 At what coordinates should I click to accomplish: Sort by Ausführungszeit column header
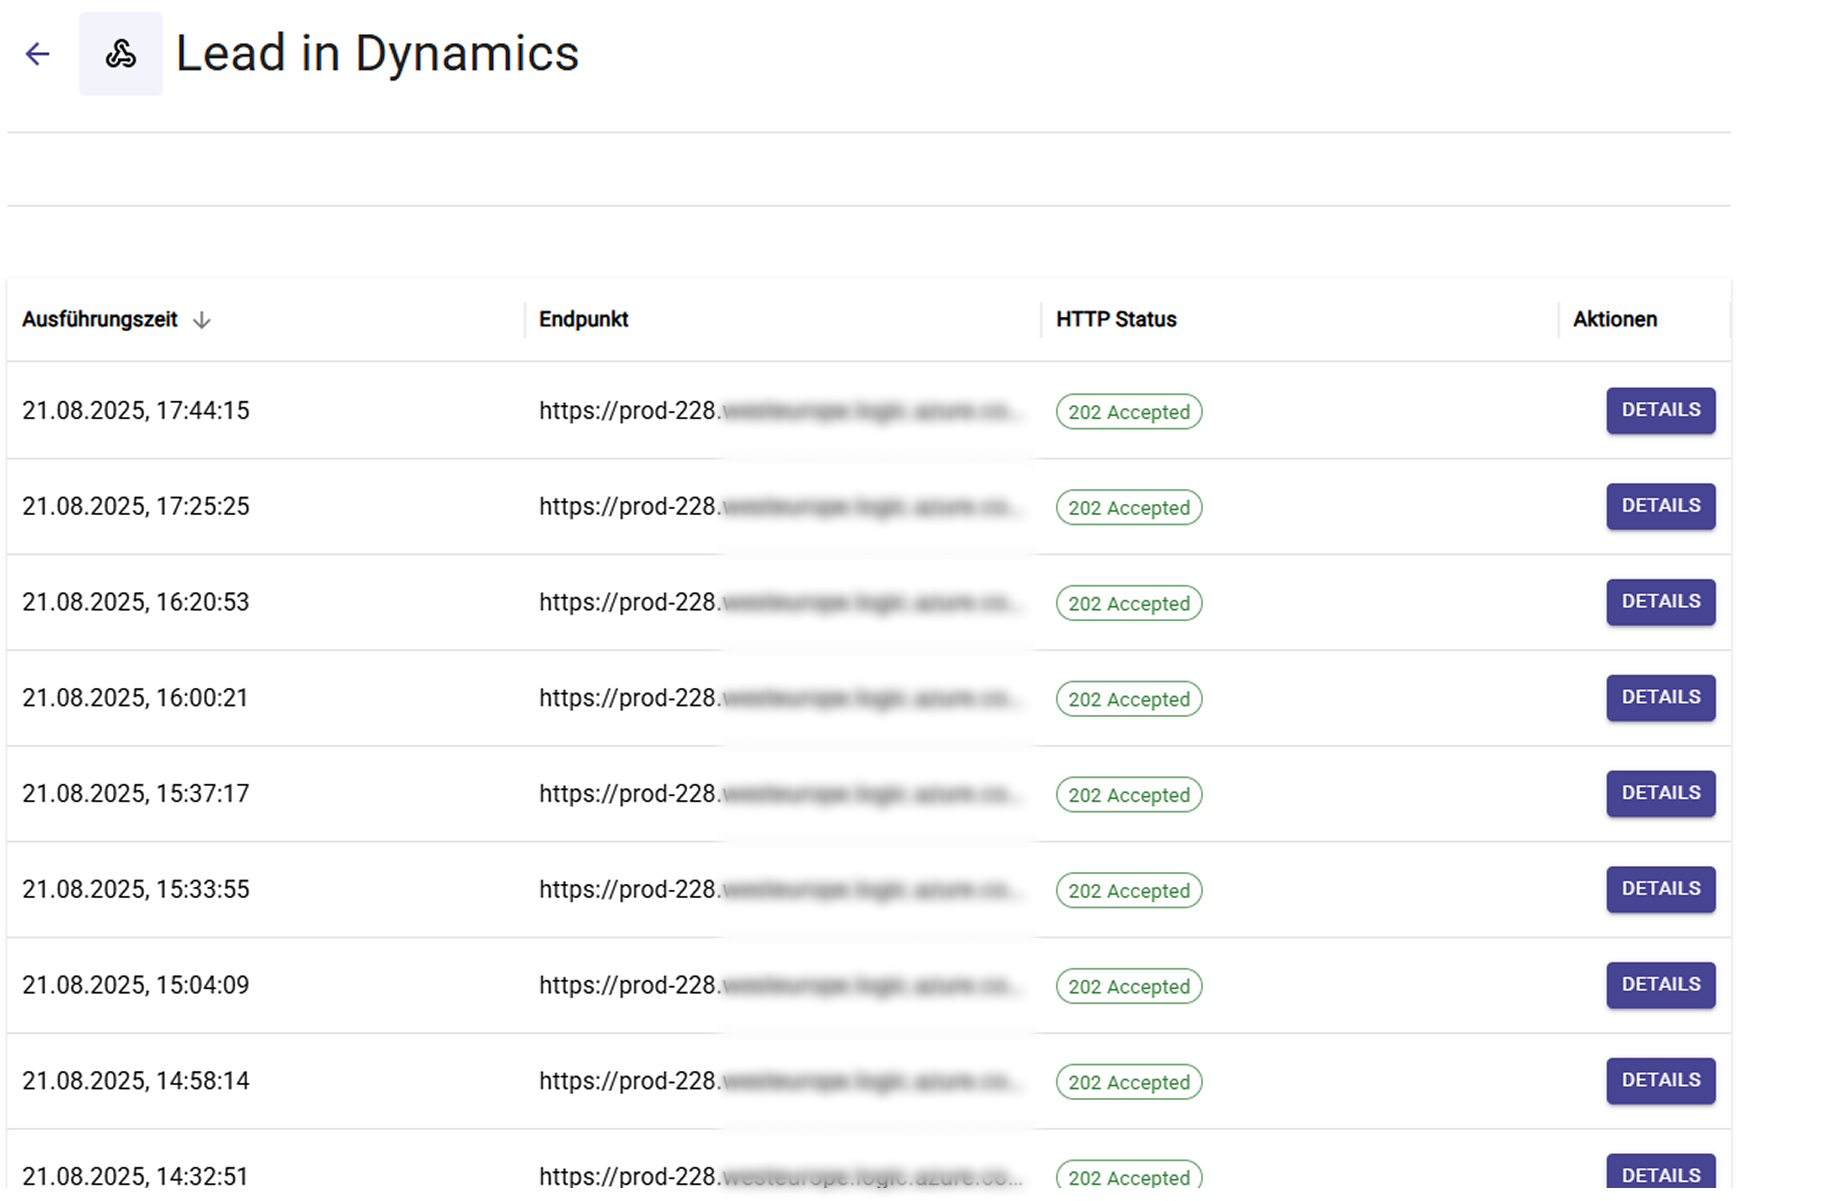click(x=100, y=320)
